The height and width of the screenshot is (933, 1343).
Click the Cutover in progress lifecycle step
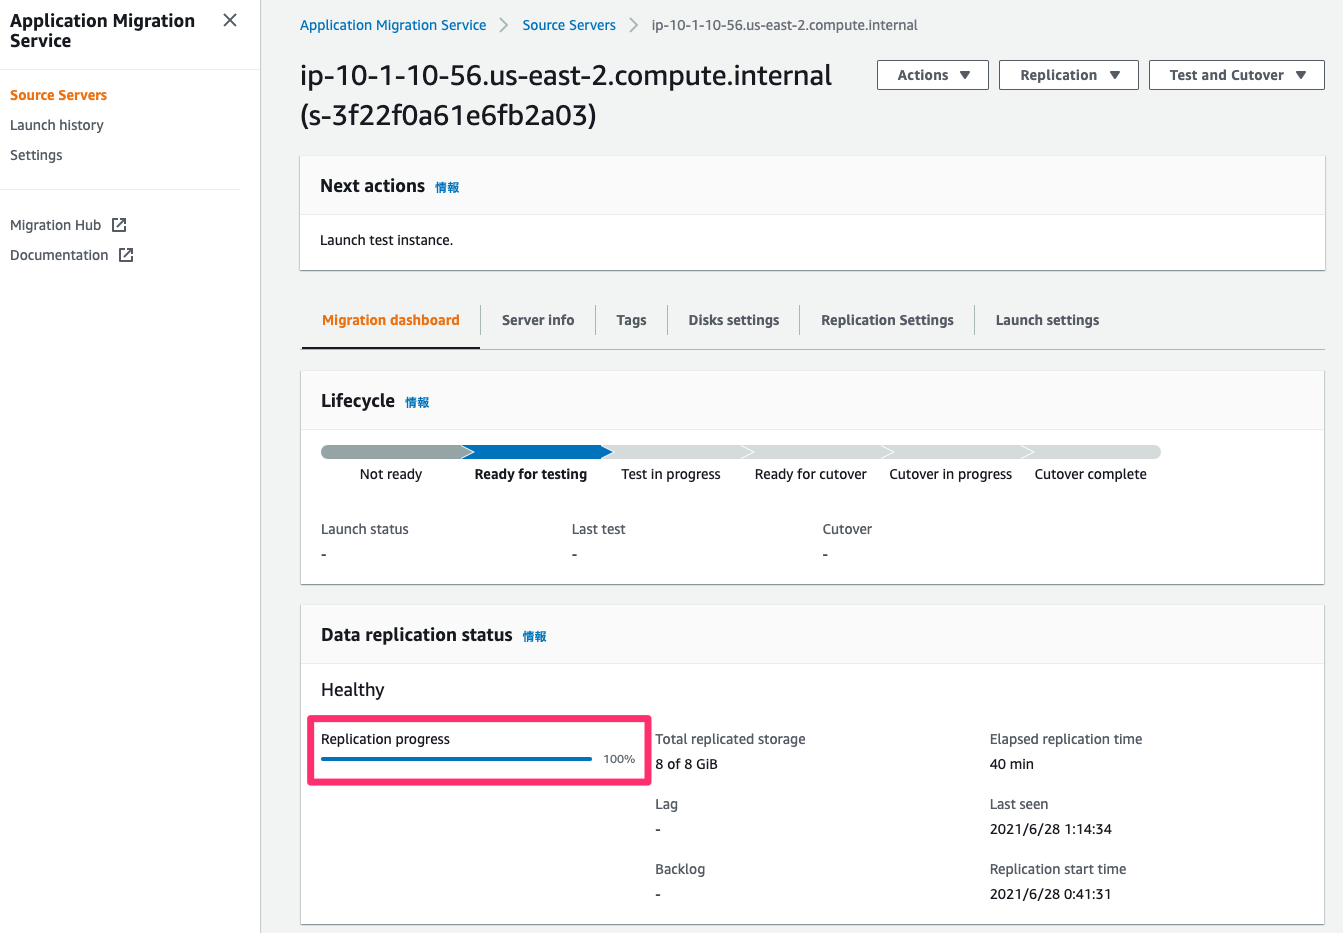point(951,474)
